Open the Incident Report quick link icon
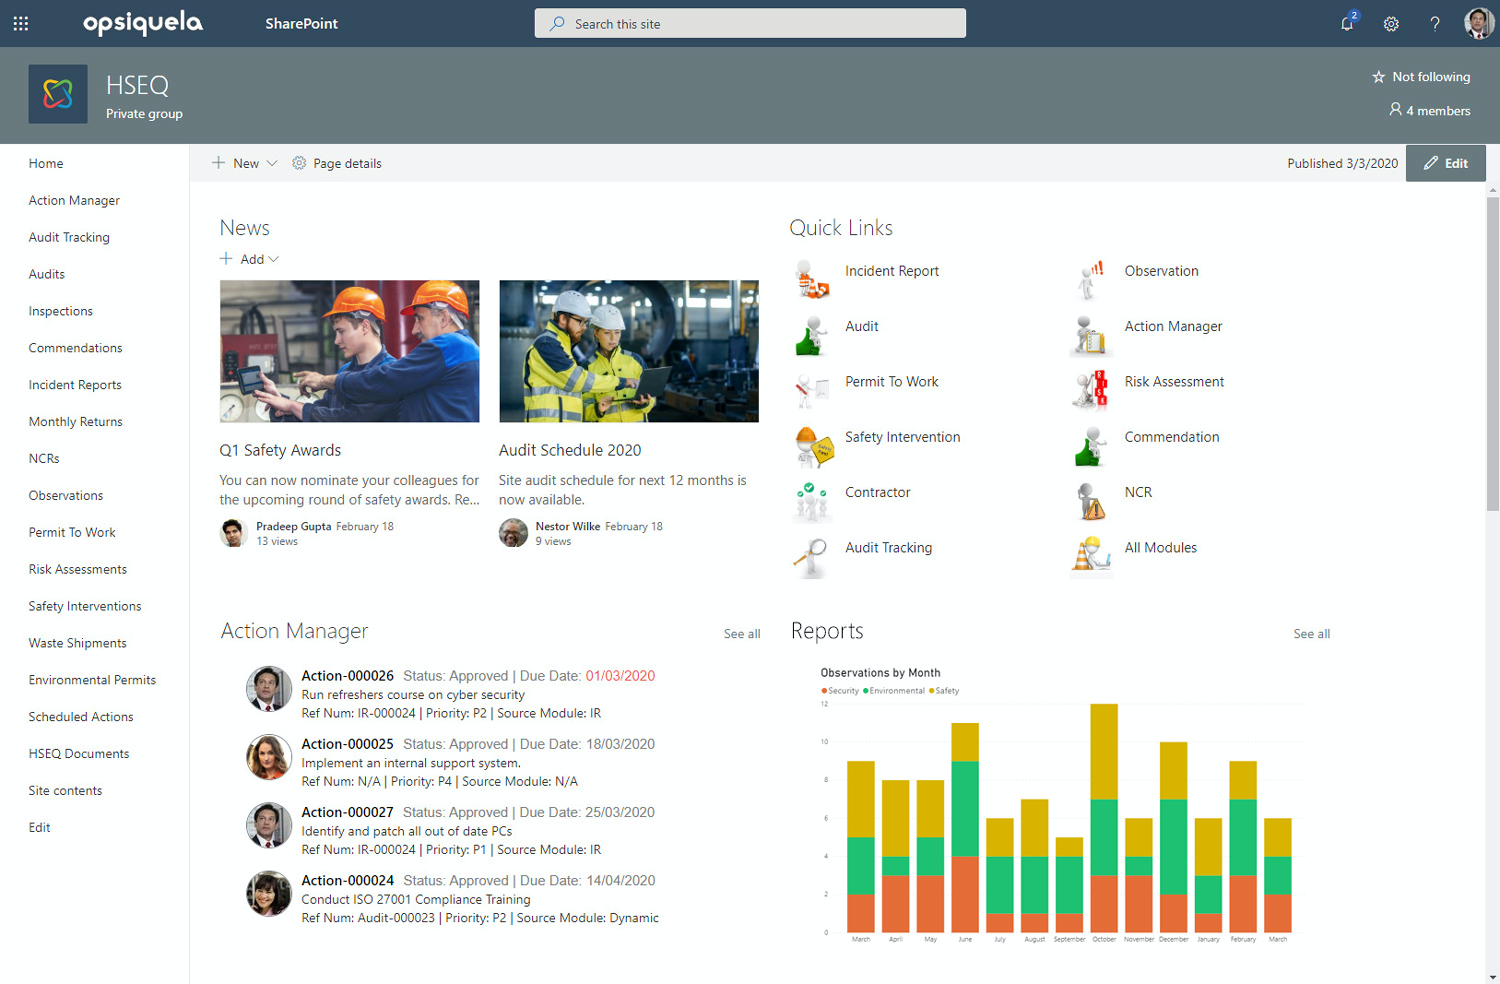Screen dimensions: 1500x984 (x=812, y=281)
